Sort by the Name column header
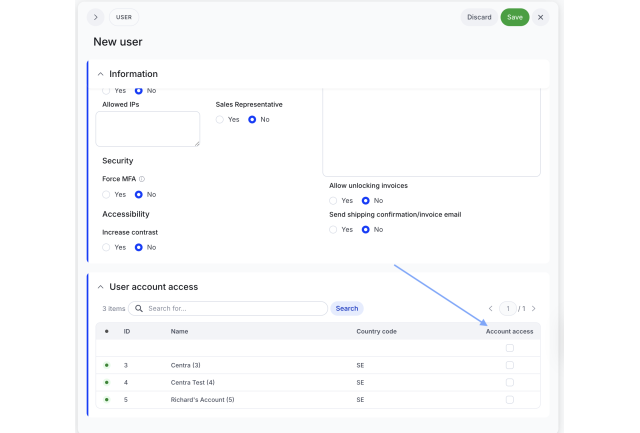 (179, 331)
